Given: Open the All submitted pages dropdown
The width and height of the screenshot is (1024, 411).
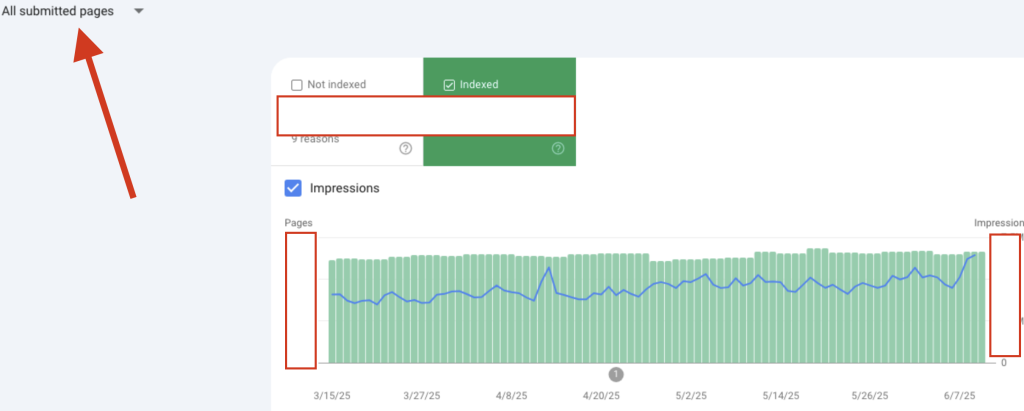Looking at the screenshot, I should (72, 11).
